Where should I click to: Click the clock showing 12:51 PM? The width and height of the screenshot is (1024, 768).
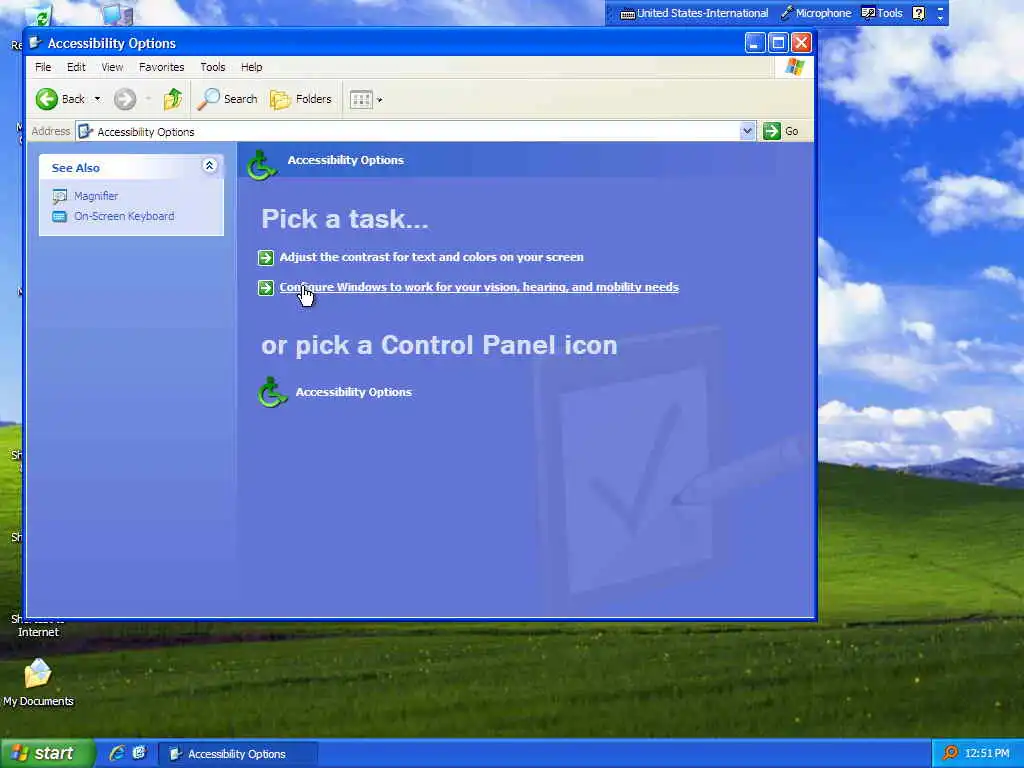[987, 754]
